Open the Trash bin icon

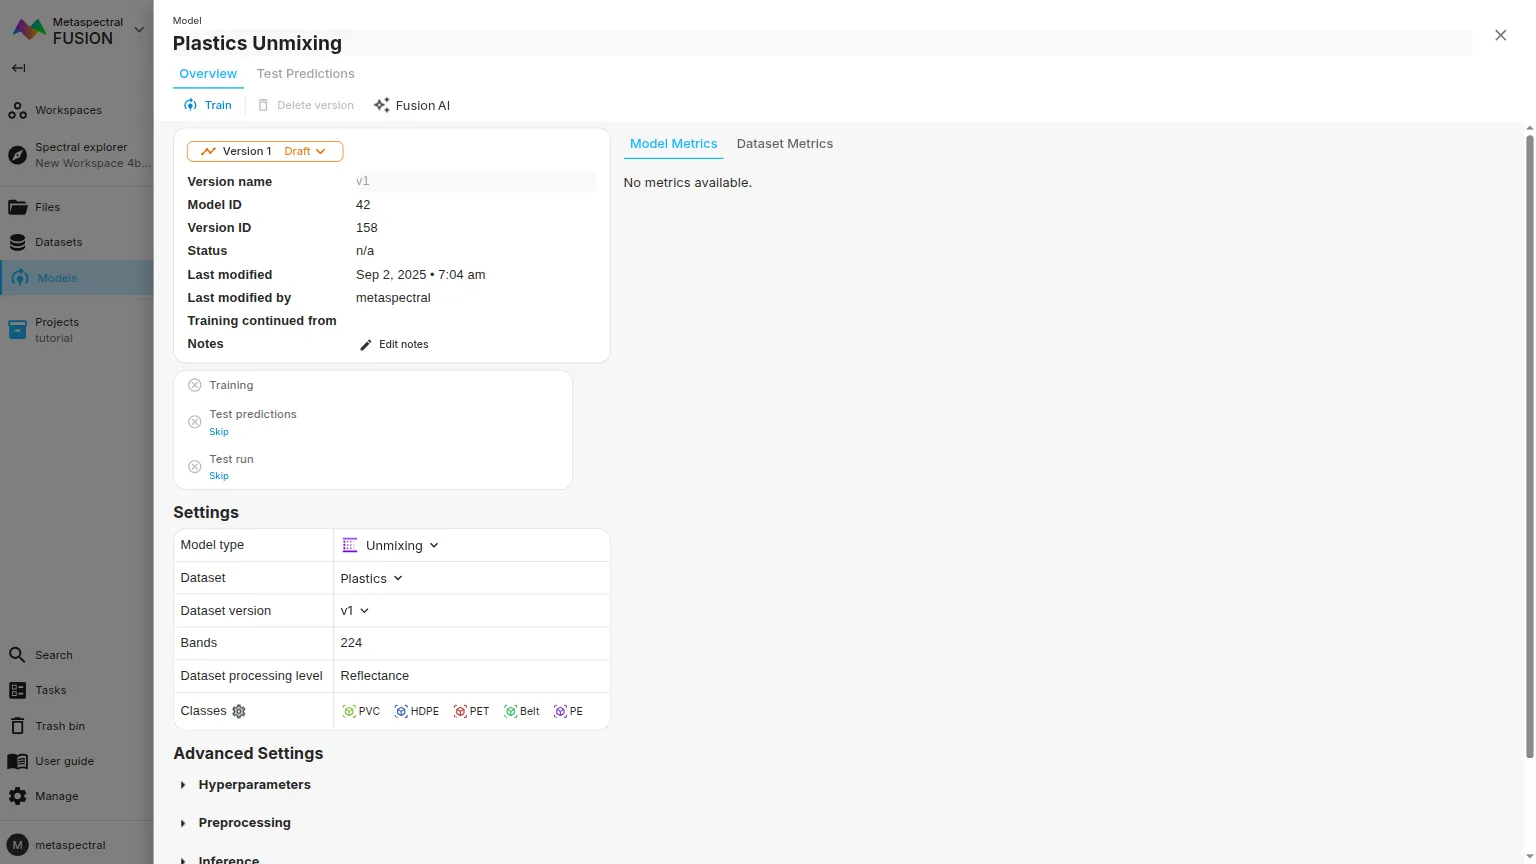[x=17, y=726]
